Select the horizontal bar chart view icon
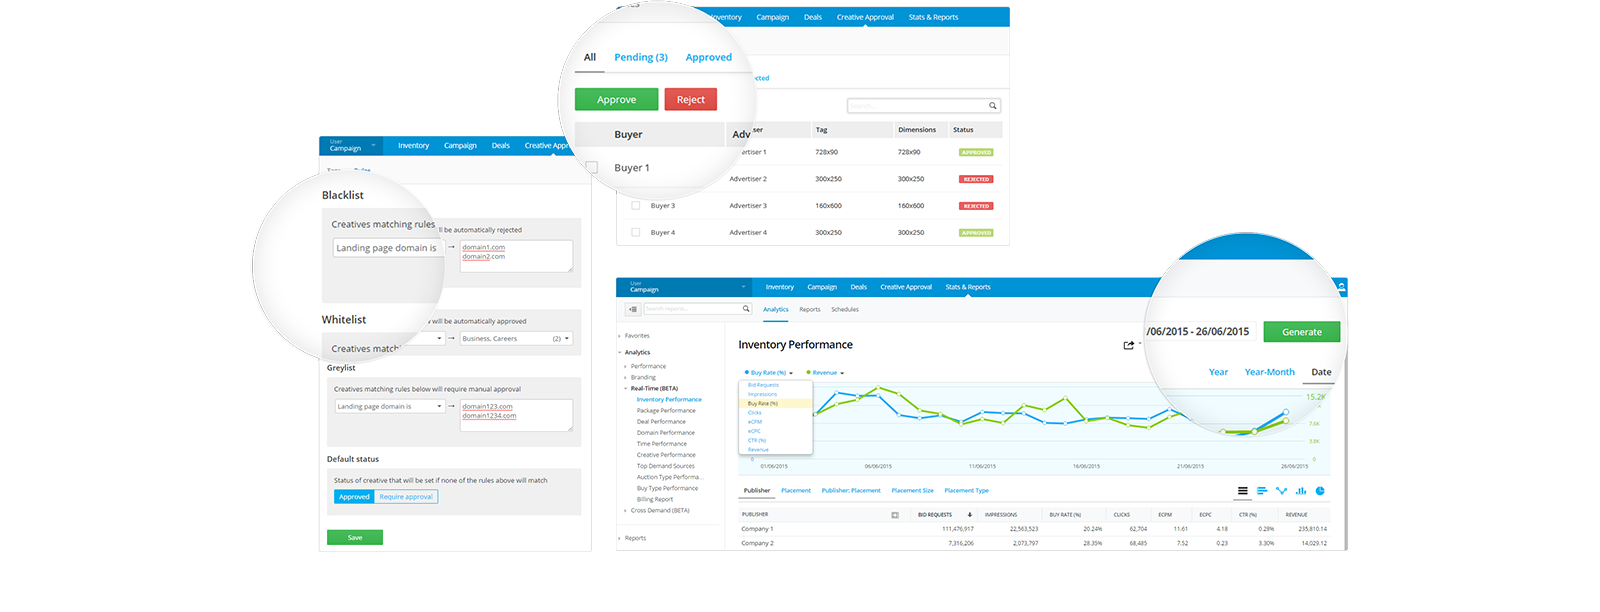The width and height of the screenshot is (1600, 612). point(1262,491)
